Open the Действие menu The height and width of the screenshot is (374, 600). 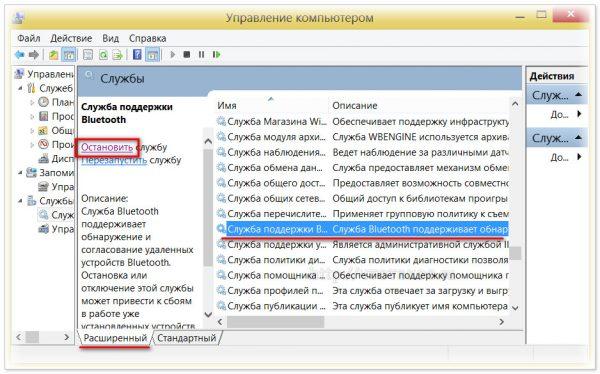[71, 38]
